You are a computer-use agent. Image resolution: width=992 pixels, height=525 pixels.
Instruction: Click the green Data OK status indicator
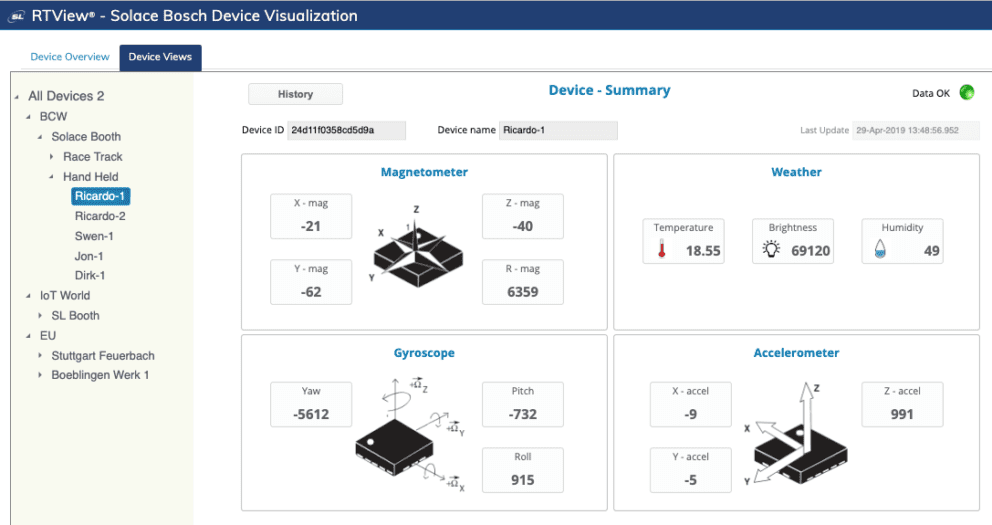(967, 93)
